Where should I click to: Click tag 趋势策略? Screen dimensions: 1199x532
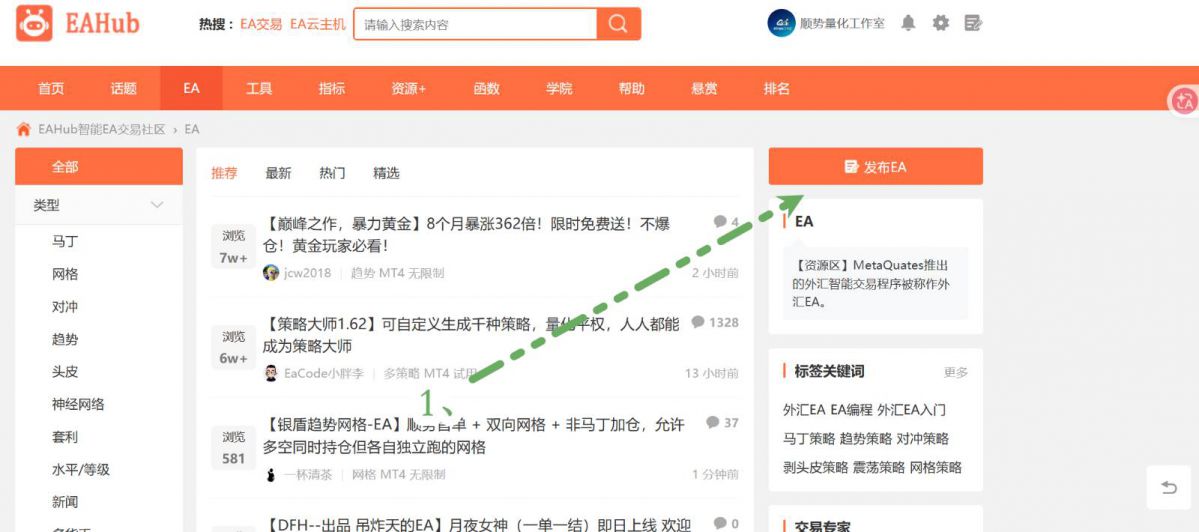[866, 439]
